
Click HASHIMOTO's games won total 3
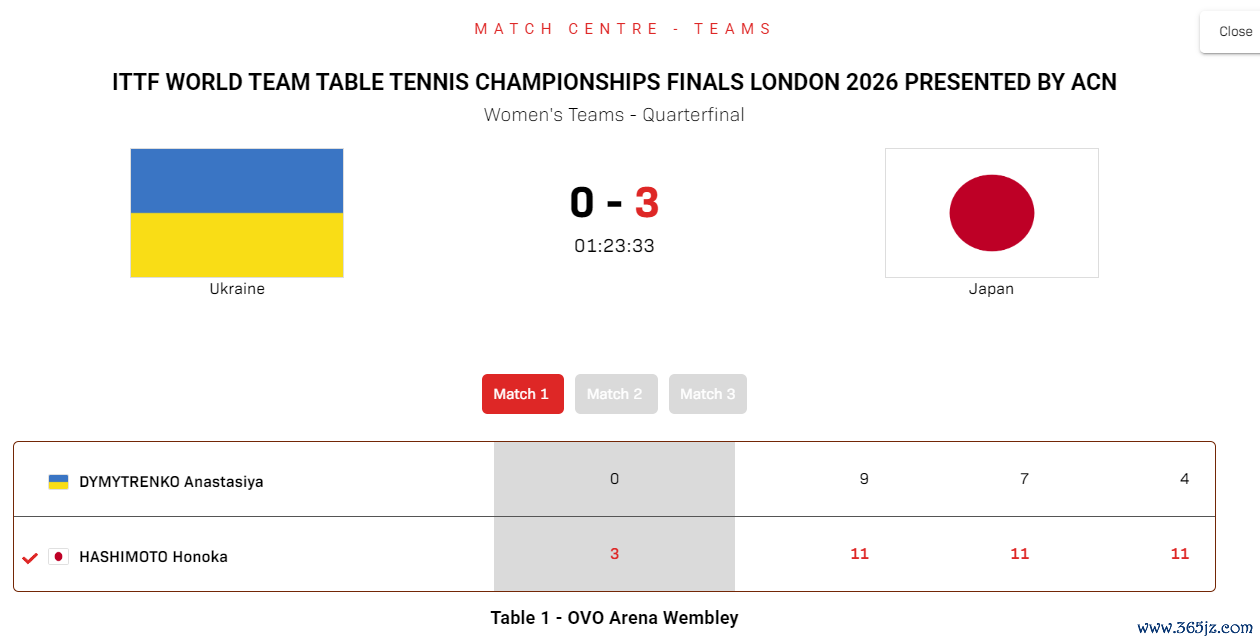tap(614, 554)
